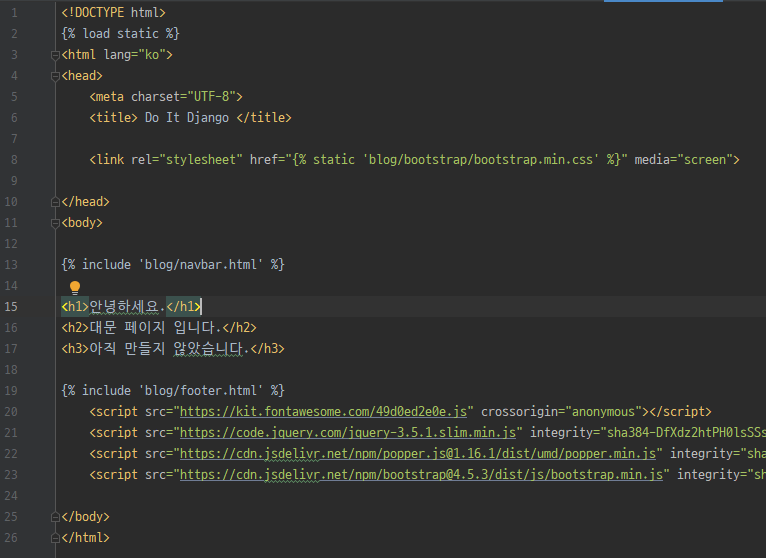The width and height of the screenshot is (766, 558).
Task: Click the media="screen" attribute
Action: [683, 160]
